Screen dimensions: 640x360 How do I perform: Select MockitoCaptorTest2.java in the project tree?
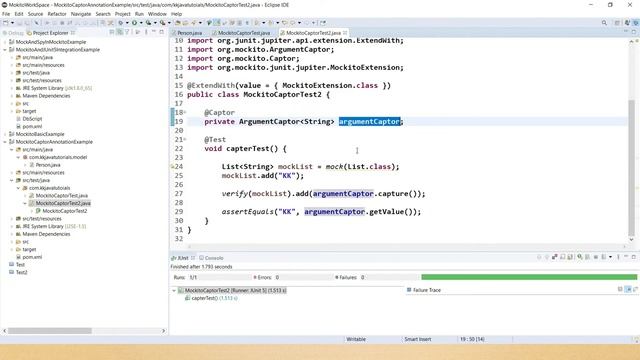(x=63, y=203)
